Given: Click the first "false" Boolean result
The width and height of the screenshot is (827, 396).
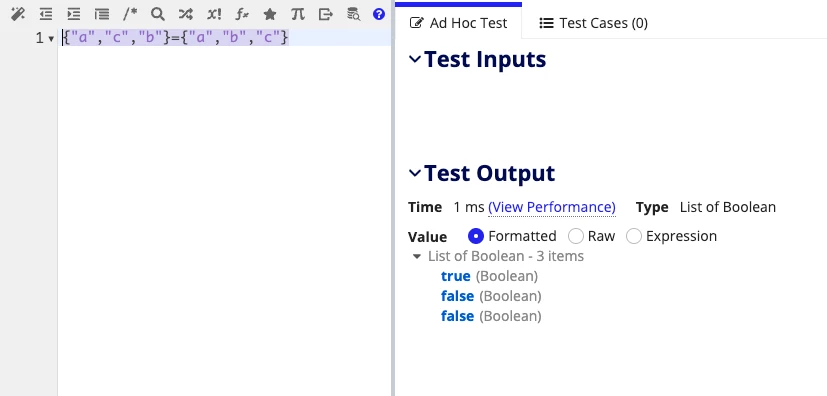Looking at the screenshot, I should pyautogui.click(x=457, y=296).
